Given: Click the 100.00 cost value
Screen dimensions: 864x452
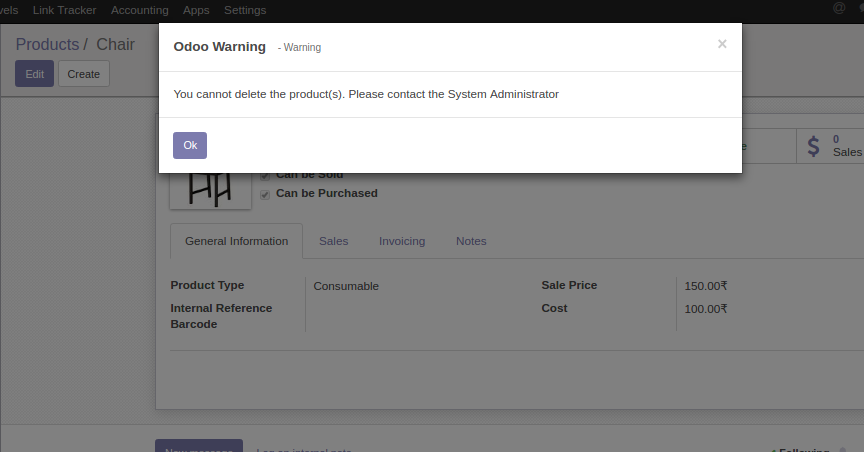Looking at the screenshot, I should tap(705, 309).
